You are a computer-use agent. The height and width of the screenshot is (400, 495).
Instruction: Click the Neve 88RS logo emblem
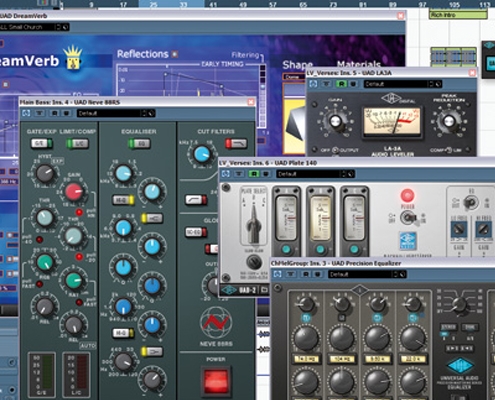[x=216, y=323]
